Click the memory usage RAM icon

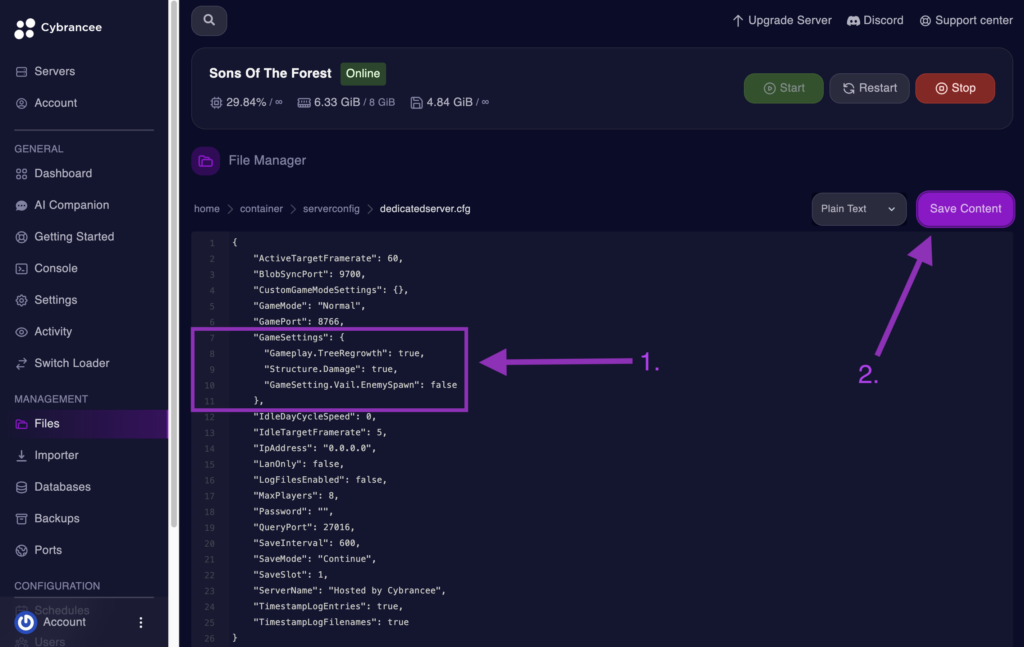coord(304,103)
